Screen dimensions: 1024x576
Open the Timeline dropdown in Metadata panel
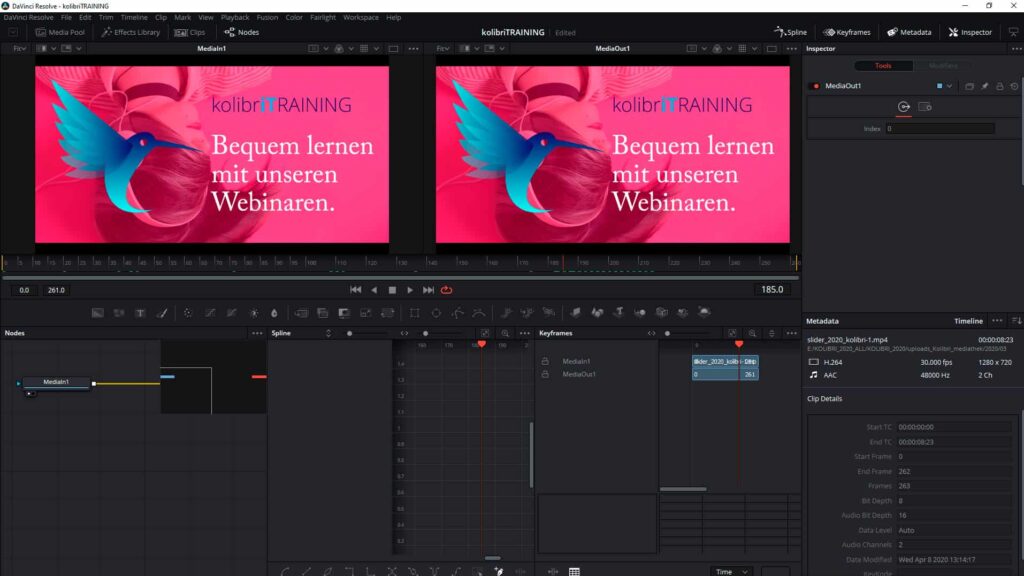coord(968,321)
